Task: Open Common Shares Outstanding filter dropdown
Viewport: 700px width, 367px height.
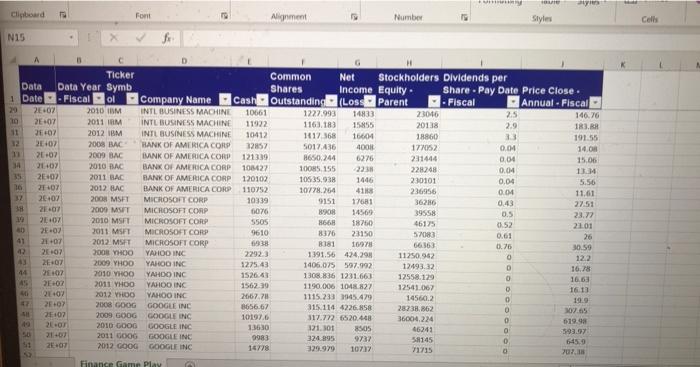Action: (x=331, y=101)
